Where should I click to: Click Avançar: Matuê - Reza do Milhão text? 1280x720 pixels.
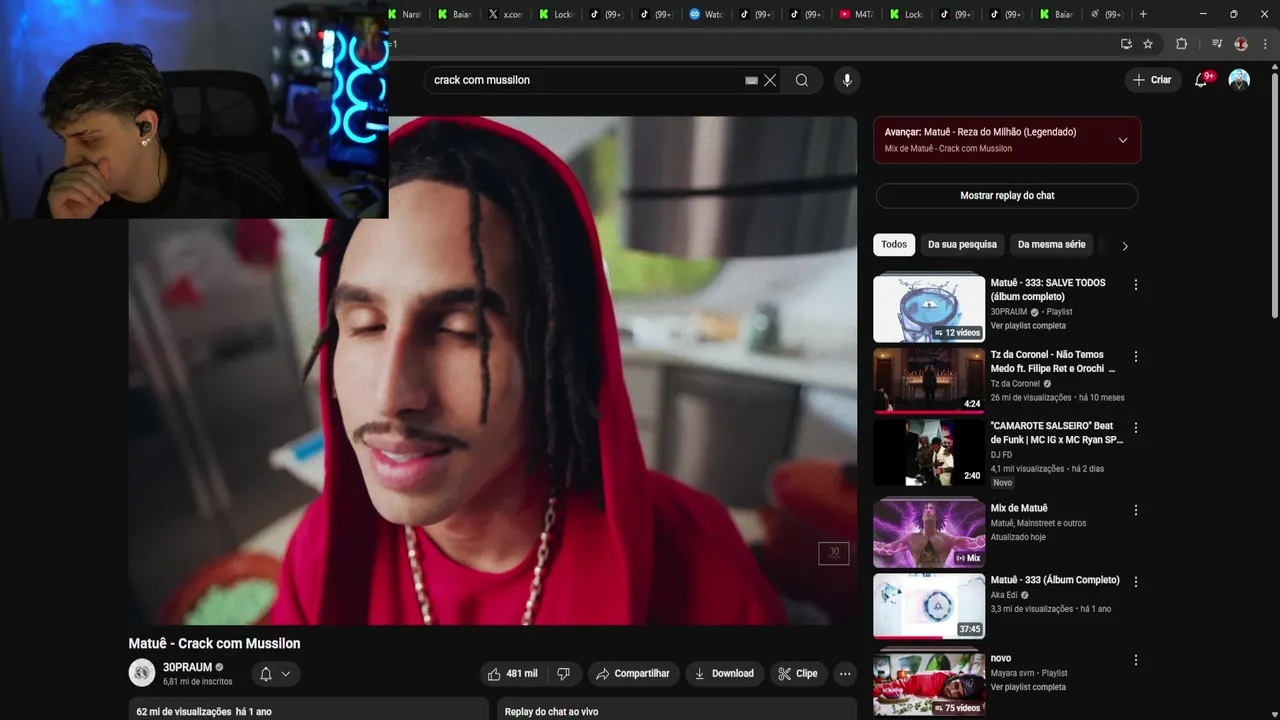pos(980,132)
